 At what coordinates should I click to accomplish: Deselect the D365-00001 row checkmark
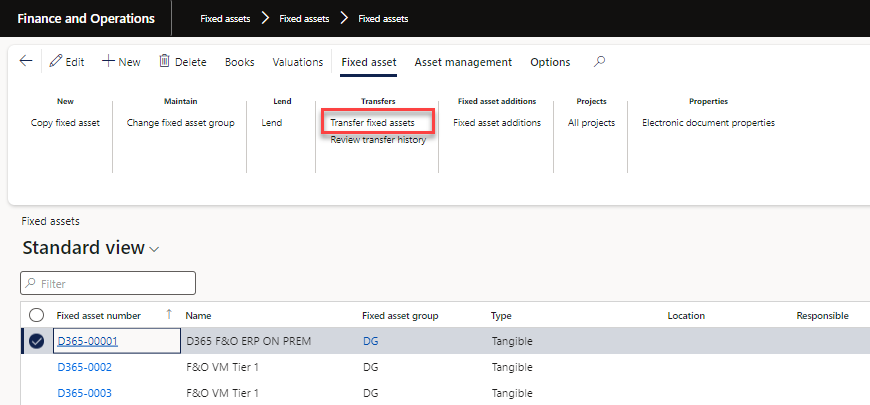(36, 341)
